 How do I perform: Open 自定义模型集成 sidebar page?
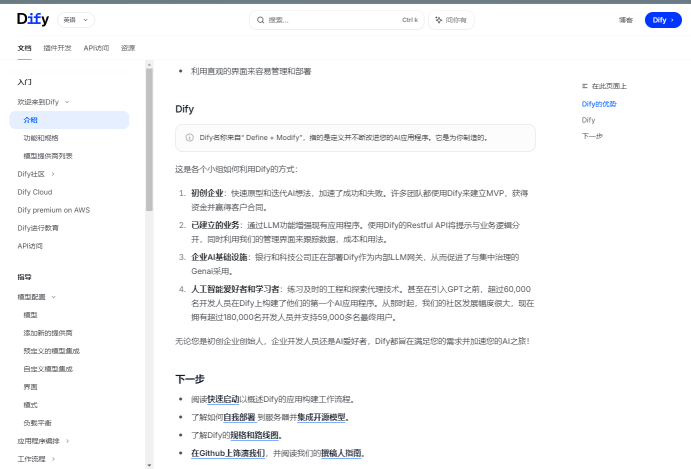click(48, 369)
